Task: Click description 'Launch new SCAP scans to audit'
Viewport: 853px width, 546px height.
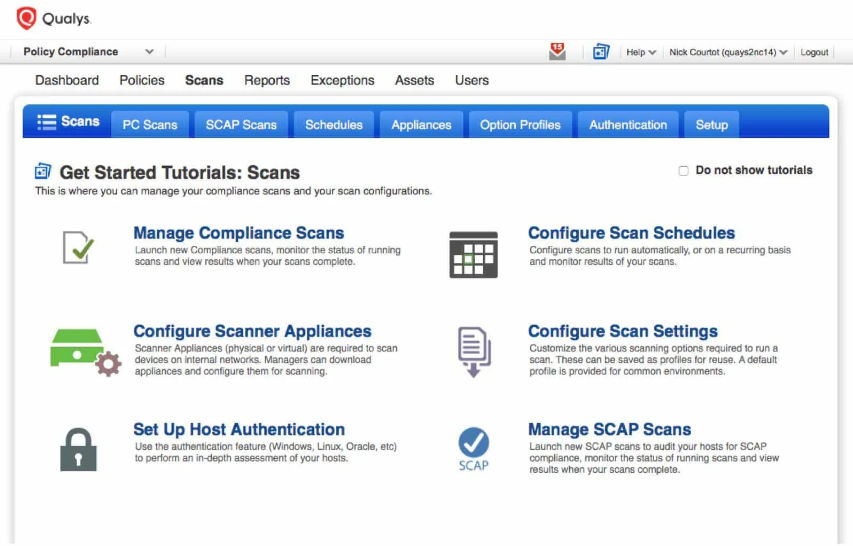Action: coord(654,458)
